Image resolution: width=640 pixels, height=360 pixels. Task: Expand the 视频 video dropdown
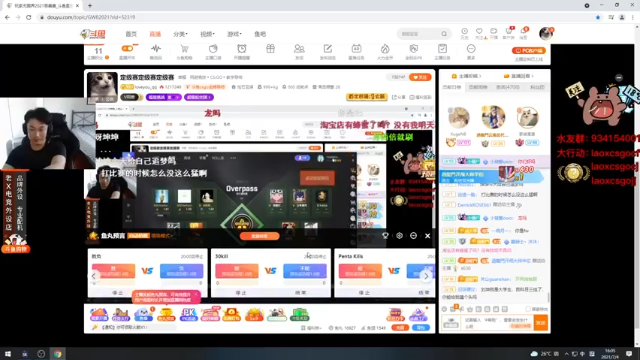[207, 34]
